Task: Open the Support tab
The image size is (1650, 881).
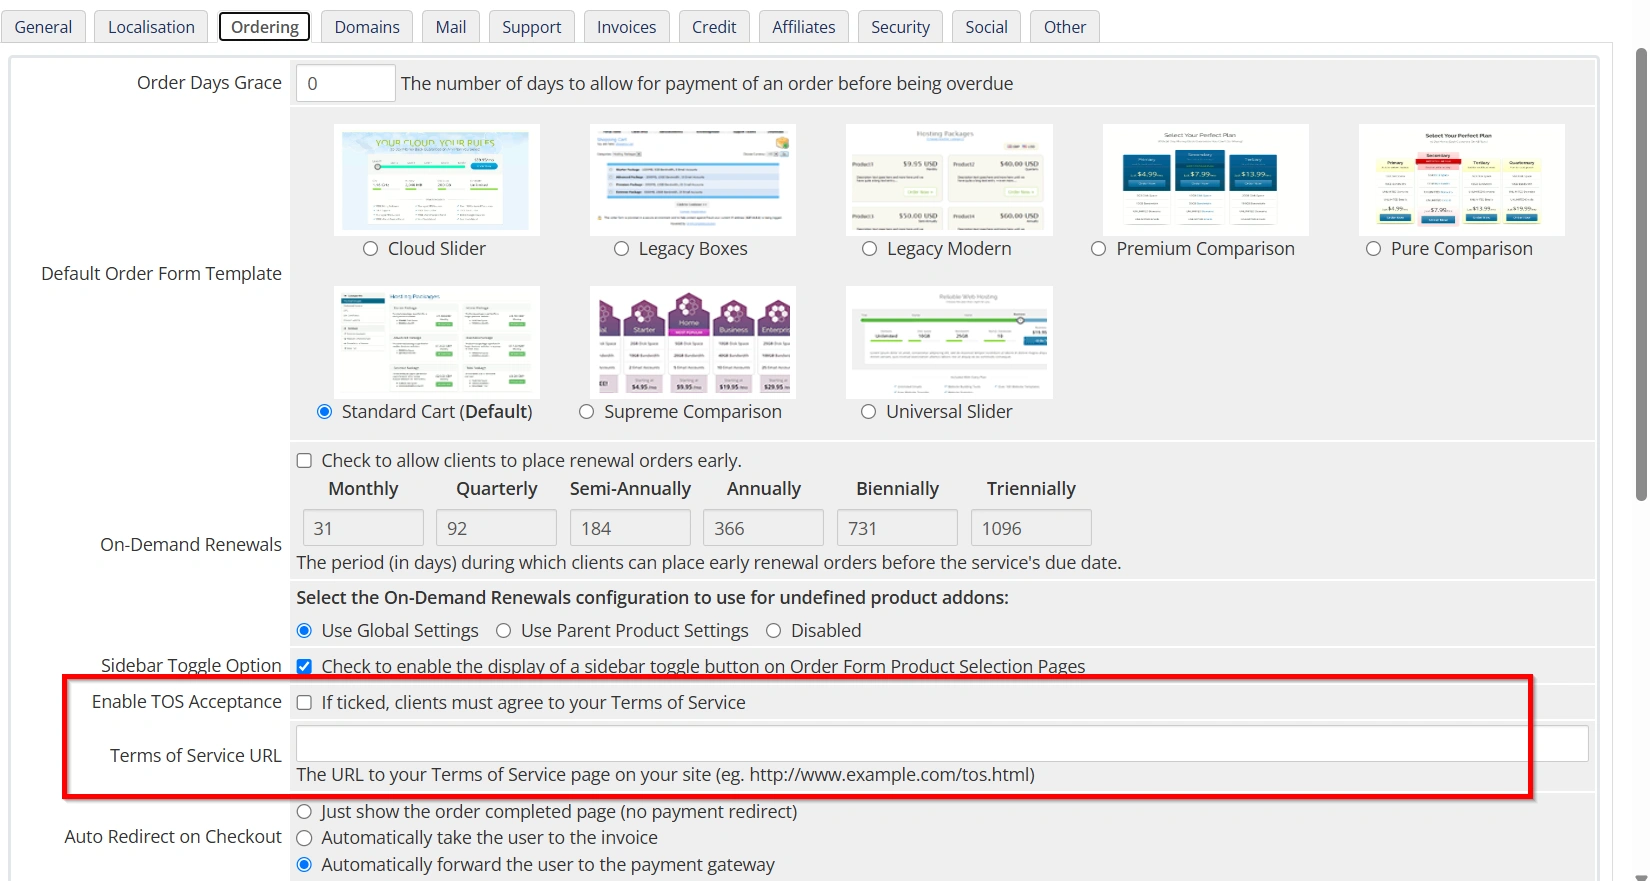Action: click(x=532, y=27)
